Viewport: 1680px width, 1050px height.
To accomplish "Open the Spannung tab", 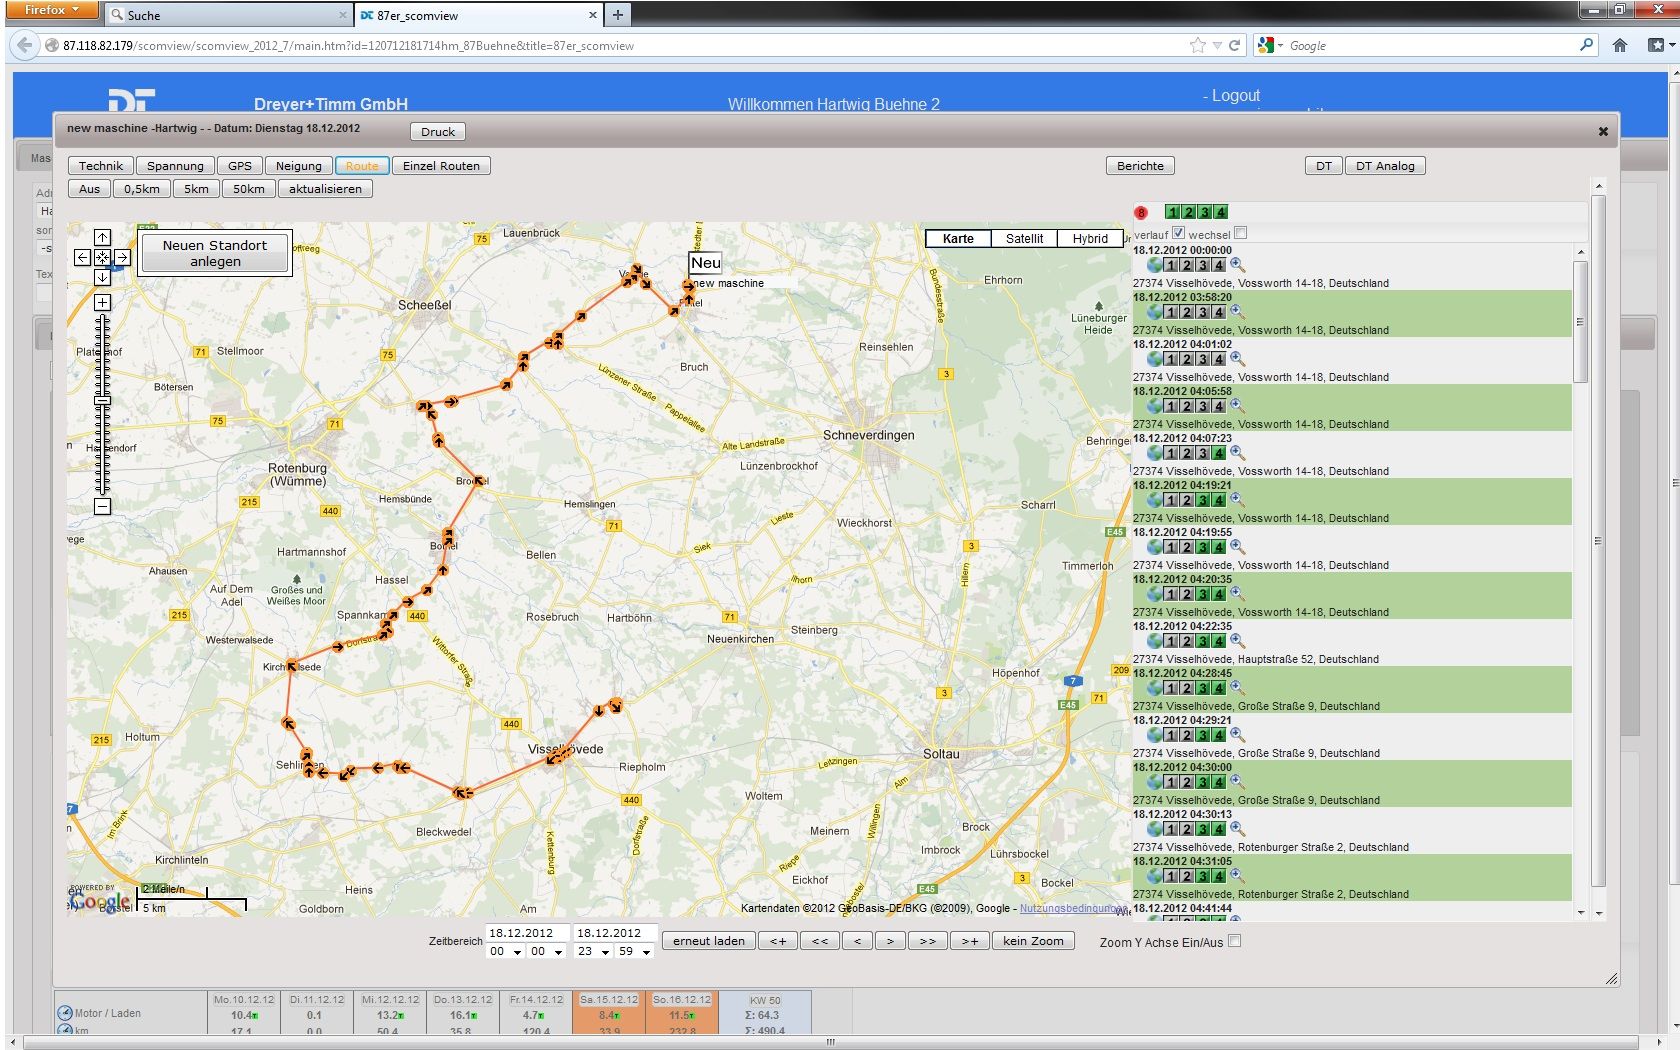I will click(x=175, y=166).
